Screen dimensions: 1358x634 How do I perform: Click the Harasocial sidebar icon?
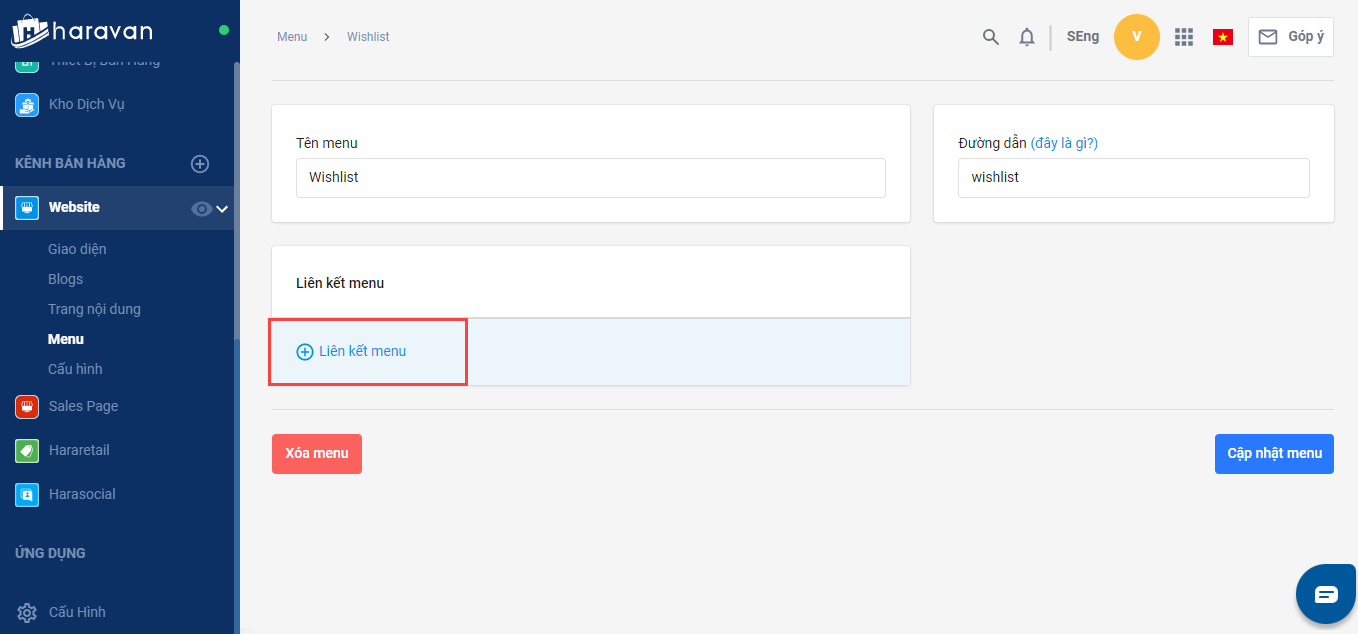[27, 494]
